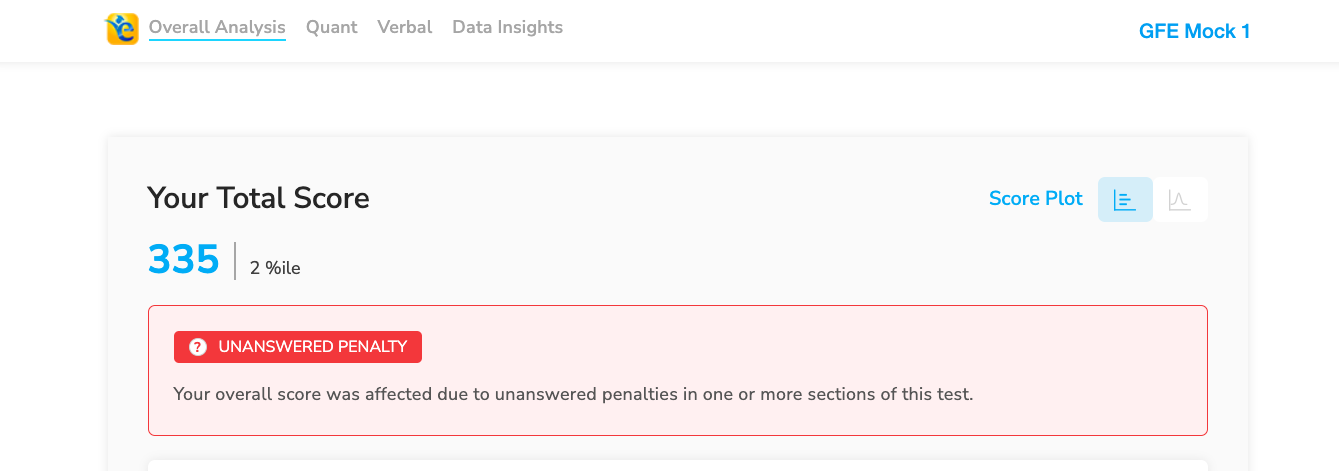Viewport: 1339px width, 471px height.
Task: Click the white card below the penalty alert
Action: pyautogui.click(x=677, y=465)
